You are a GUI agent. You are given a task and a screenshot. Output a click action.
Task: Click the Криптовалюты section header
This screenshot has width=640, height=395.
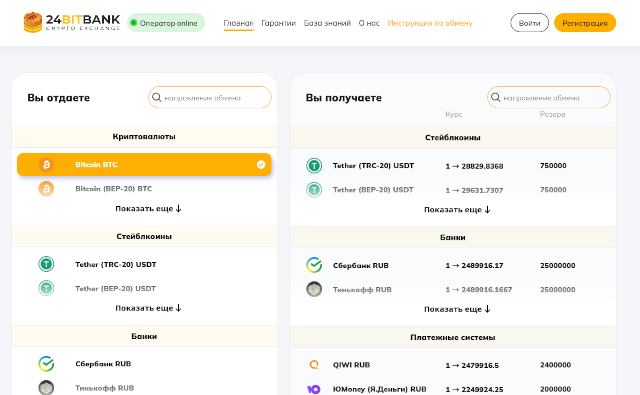pyautogui.click(x=144, y=136)
